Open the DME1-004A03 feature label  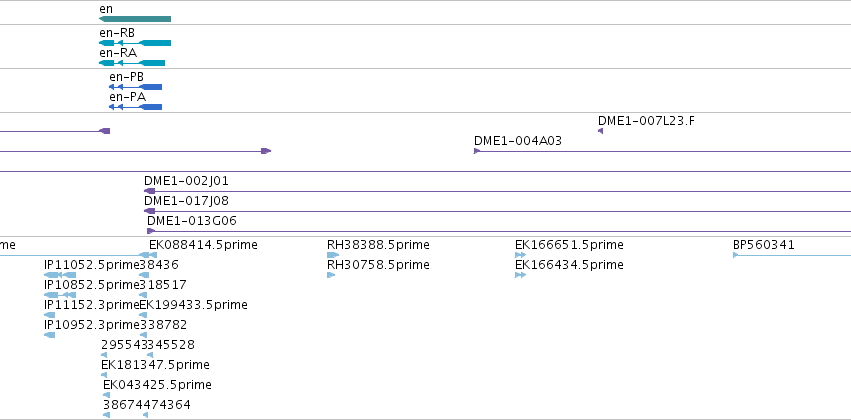pos(518,141)
